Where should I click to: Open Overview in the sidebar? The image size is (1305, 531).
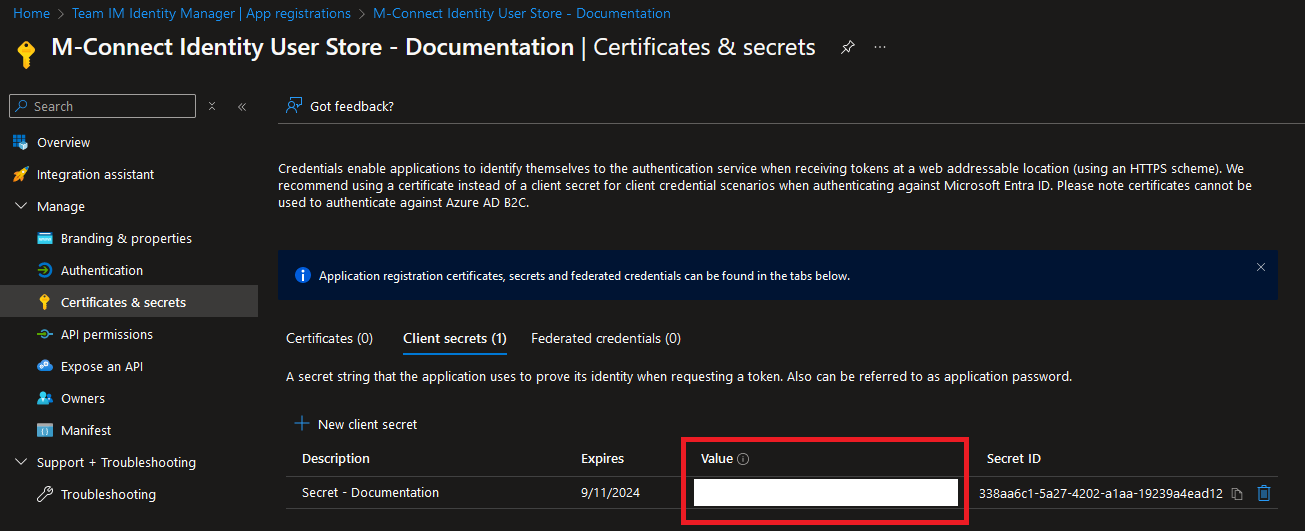pyautogui.click(x=63, y=142)
